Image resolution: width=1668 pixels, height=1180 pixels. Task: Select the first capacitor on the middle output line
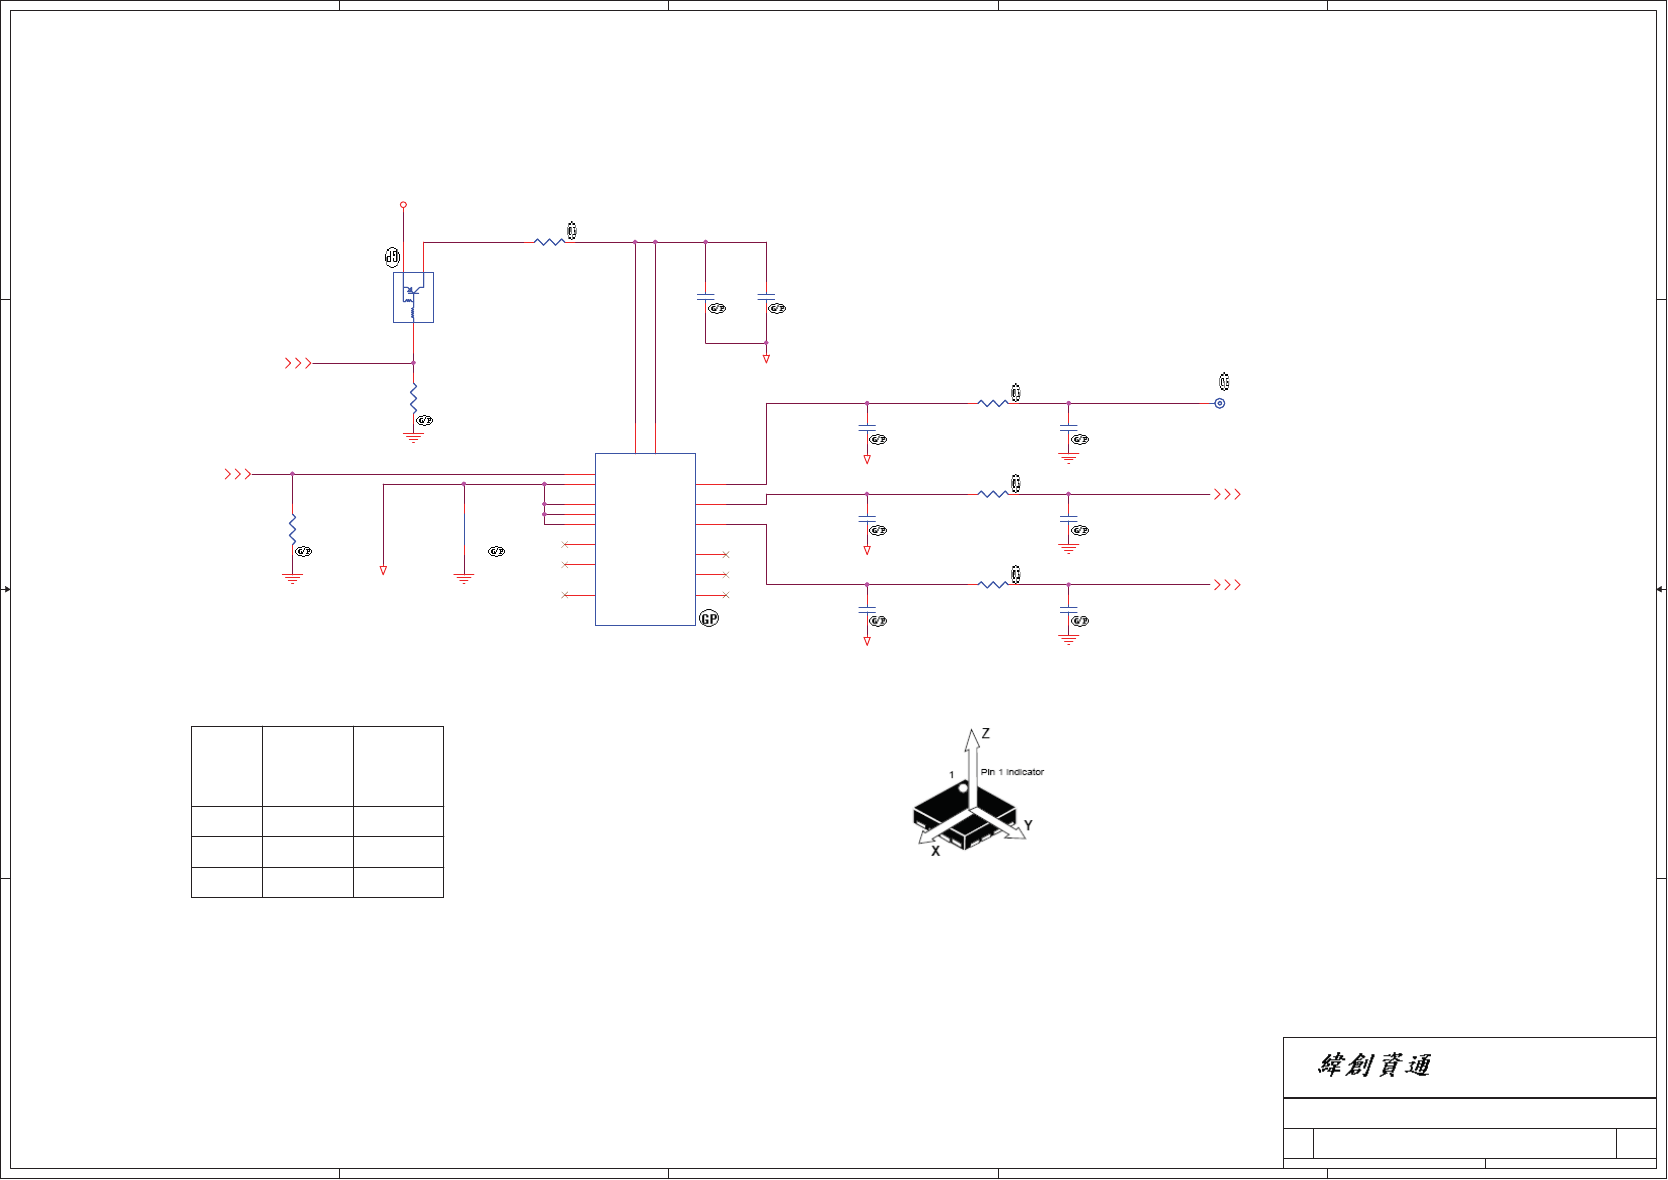coord(867,519)
